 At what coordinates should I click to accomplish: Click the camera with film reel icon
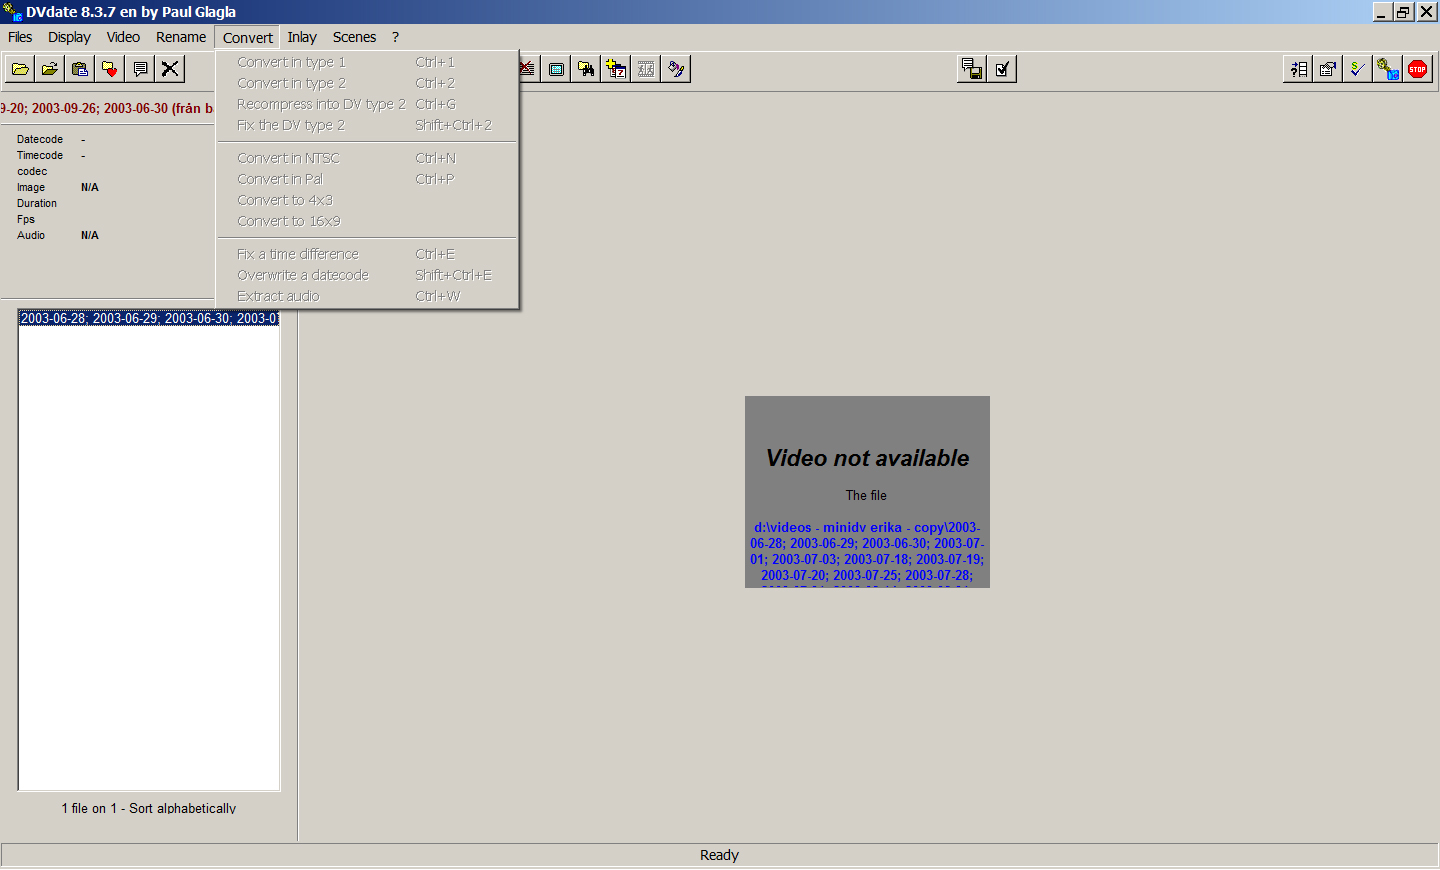(x=1388, y=69)
